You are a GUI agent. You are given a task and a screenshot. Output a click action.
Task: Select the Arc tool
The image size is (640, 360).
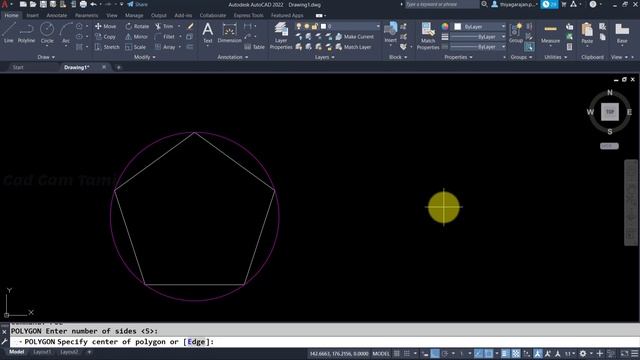click(66, 33)
